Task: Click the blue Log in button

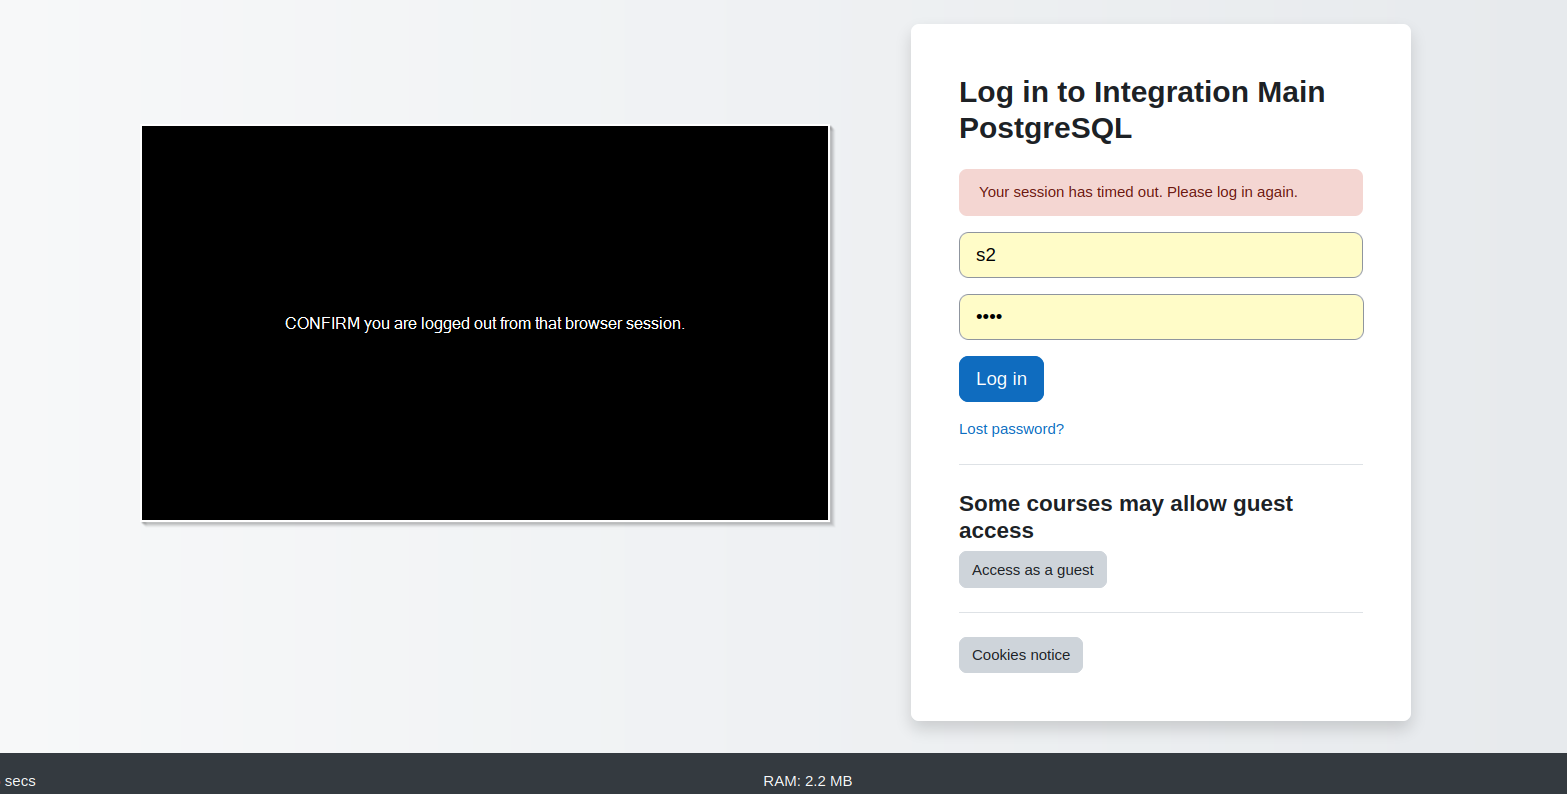Action: 1001,379
